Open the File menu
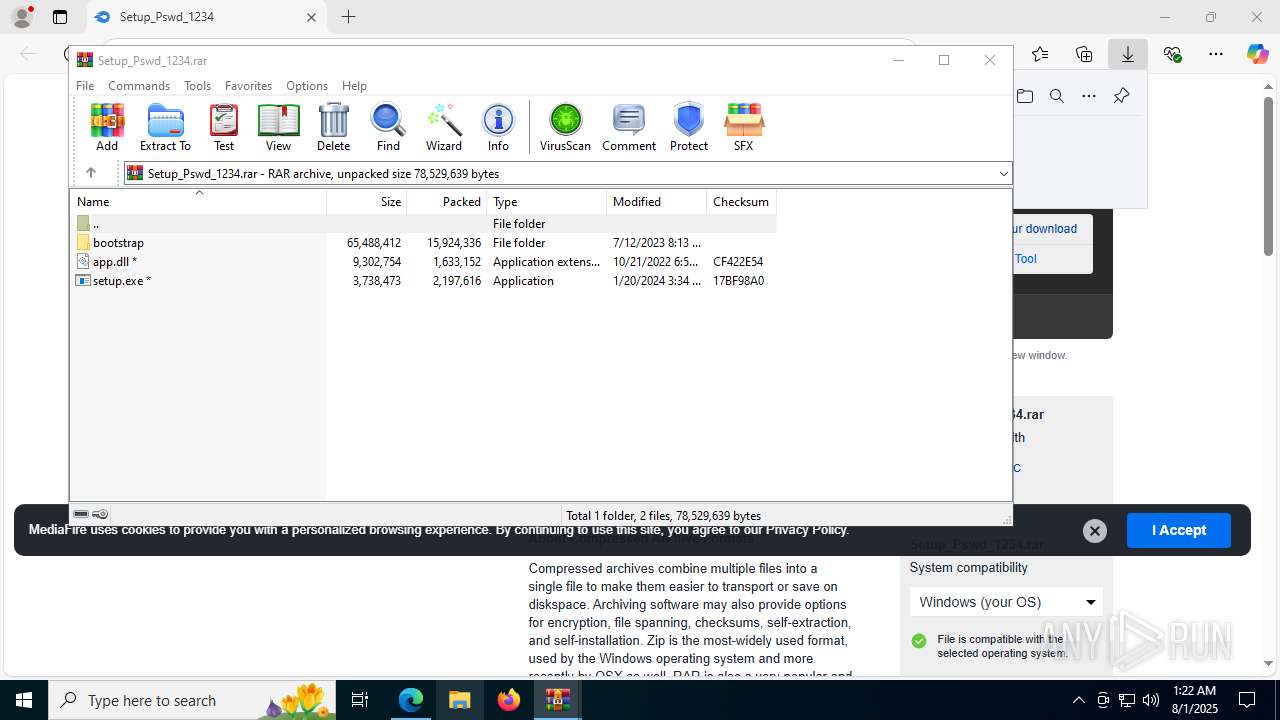1280x720 pixels. pos(85,86)
